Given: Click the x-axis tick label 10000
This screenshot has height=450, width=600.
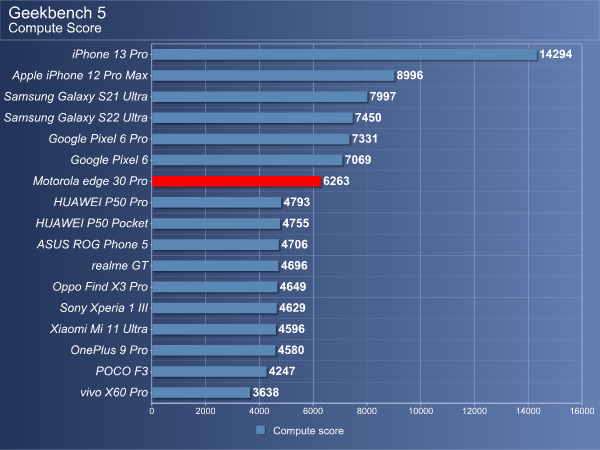Looking at the screenshot, I should (421, 411).
